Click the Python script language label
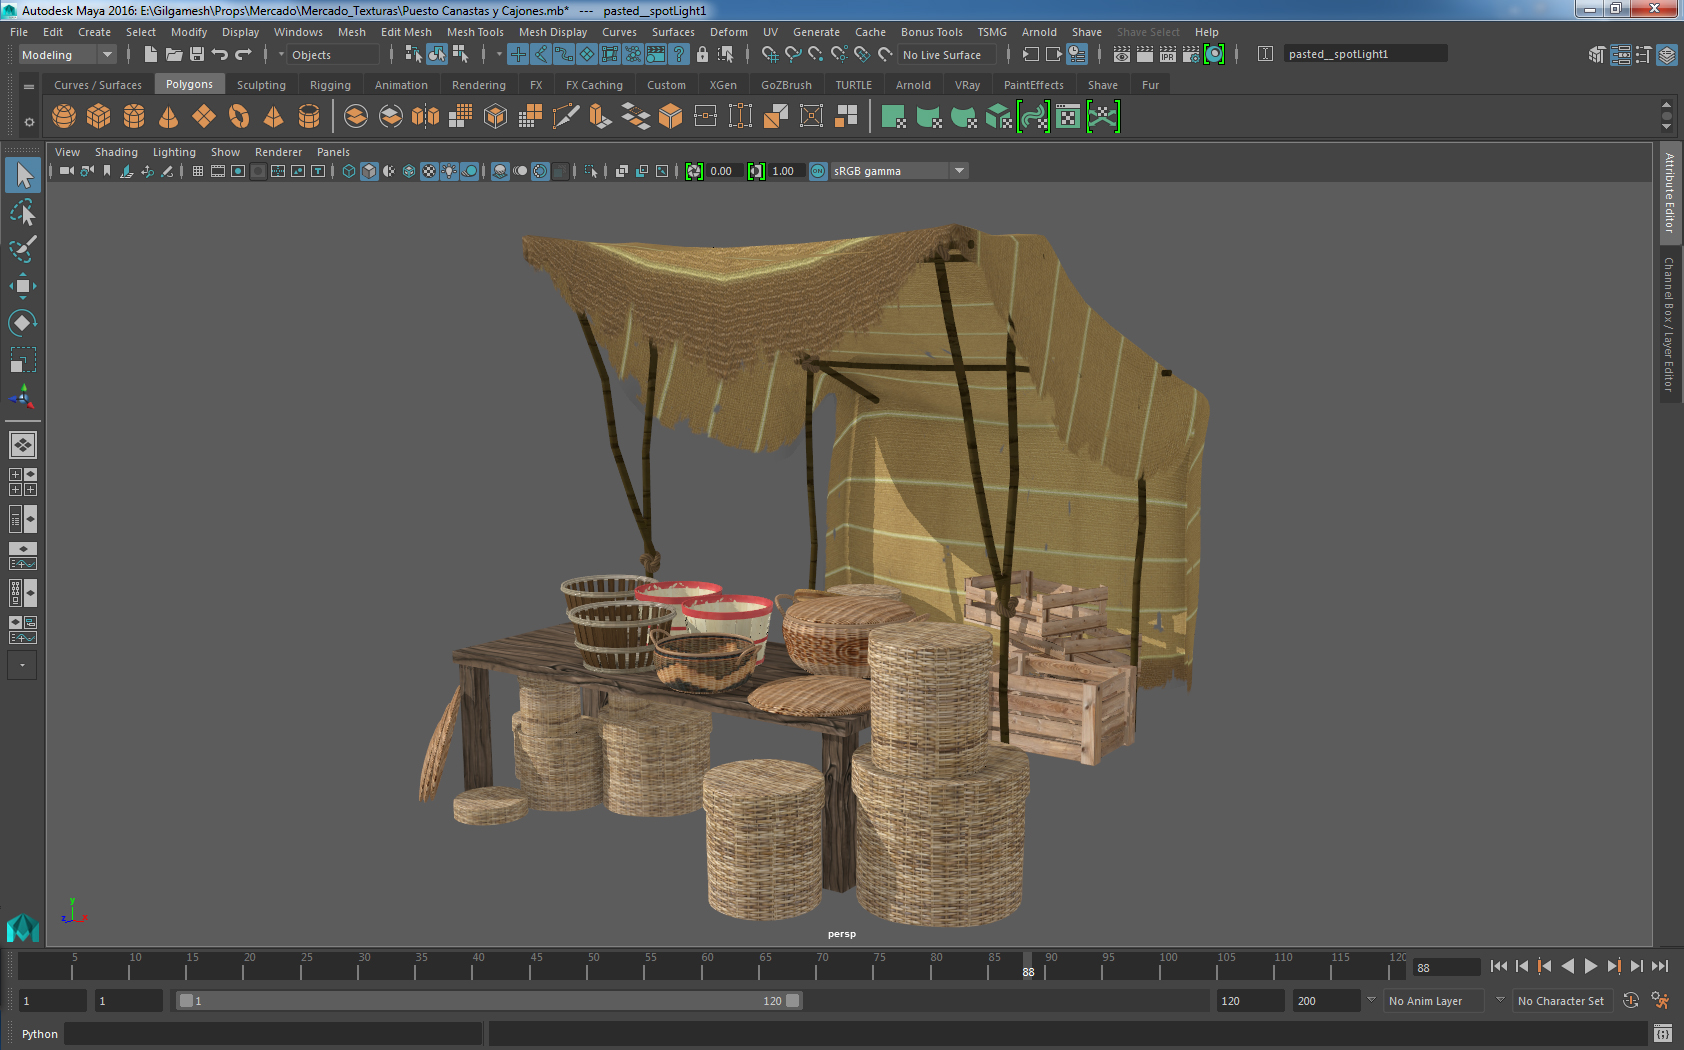 [x=40, y=1034]
